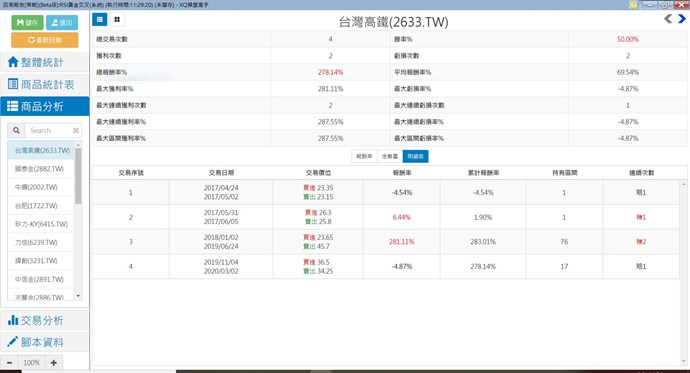Click the magnifier search icon
This screenshot has height=373, width=690.
[16, 130]
